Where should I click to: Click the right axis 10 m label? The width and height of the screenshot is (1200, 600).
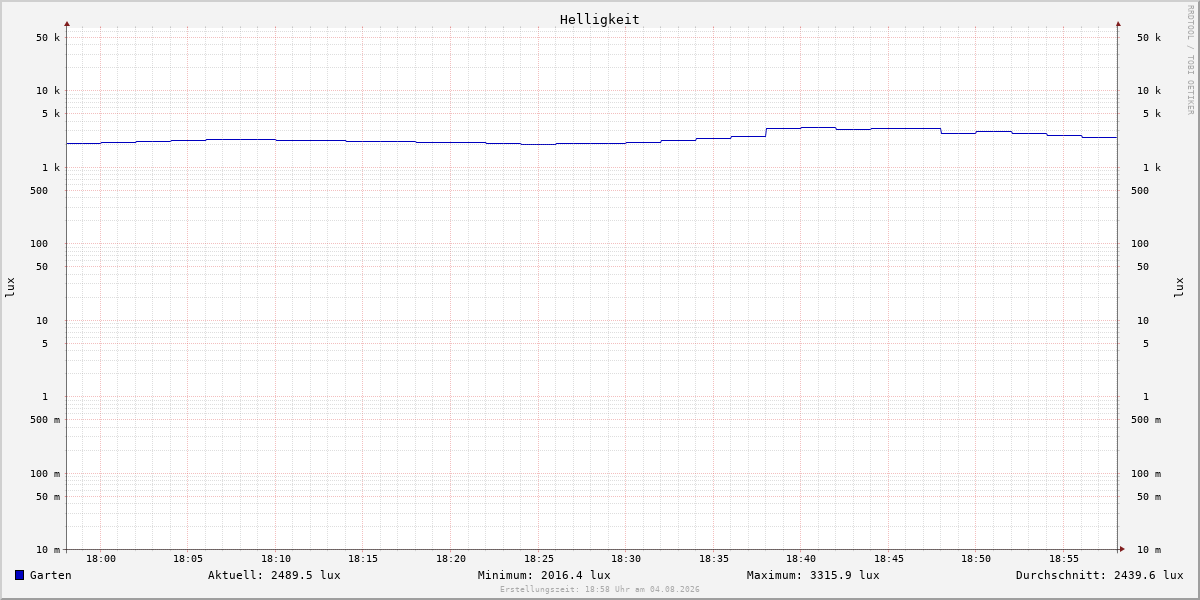tap(1149, 550)
